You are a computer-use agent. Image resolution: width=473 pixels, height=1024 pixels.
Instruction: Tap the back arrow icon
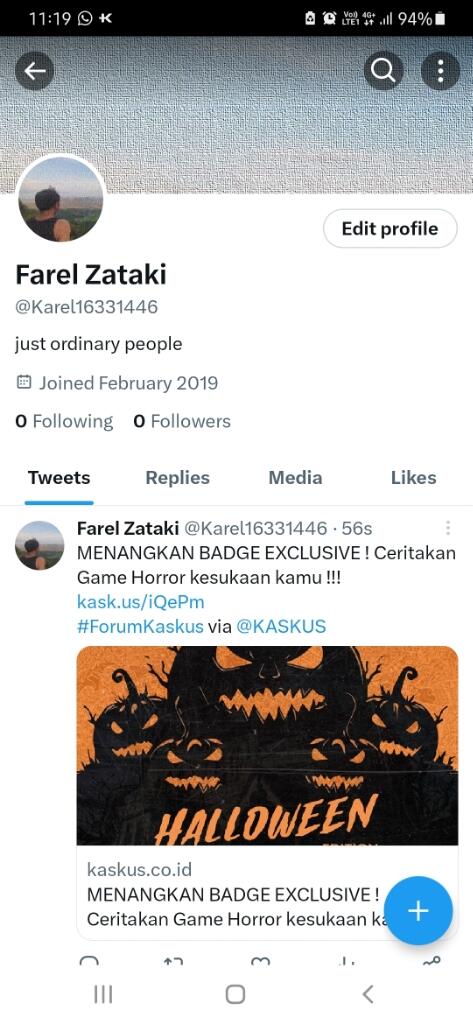click(35, 70)
